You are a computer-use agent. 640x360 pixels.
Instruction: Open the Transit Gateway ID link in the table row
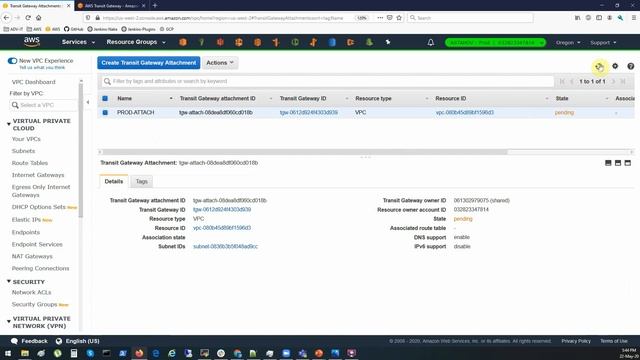tap(309, 112)
